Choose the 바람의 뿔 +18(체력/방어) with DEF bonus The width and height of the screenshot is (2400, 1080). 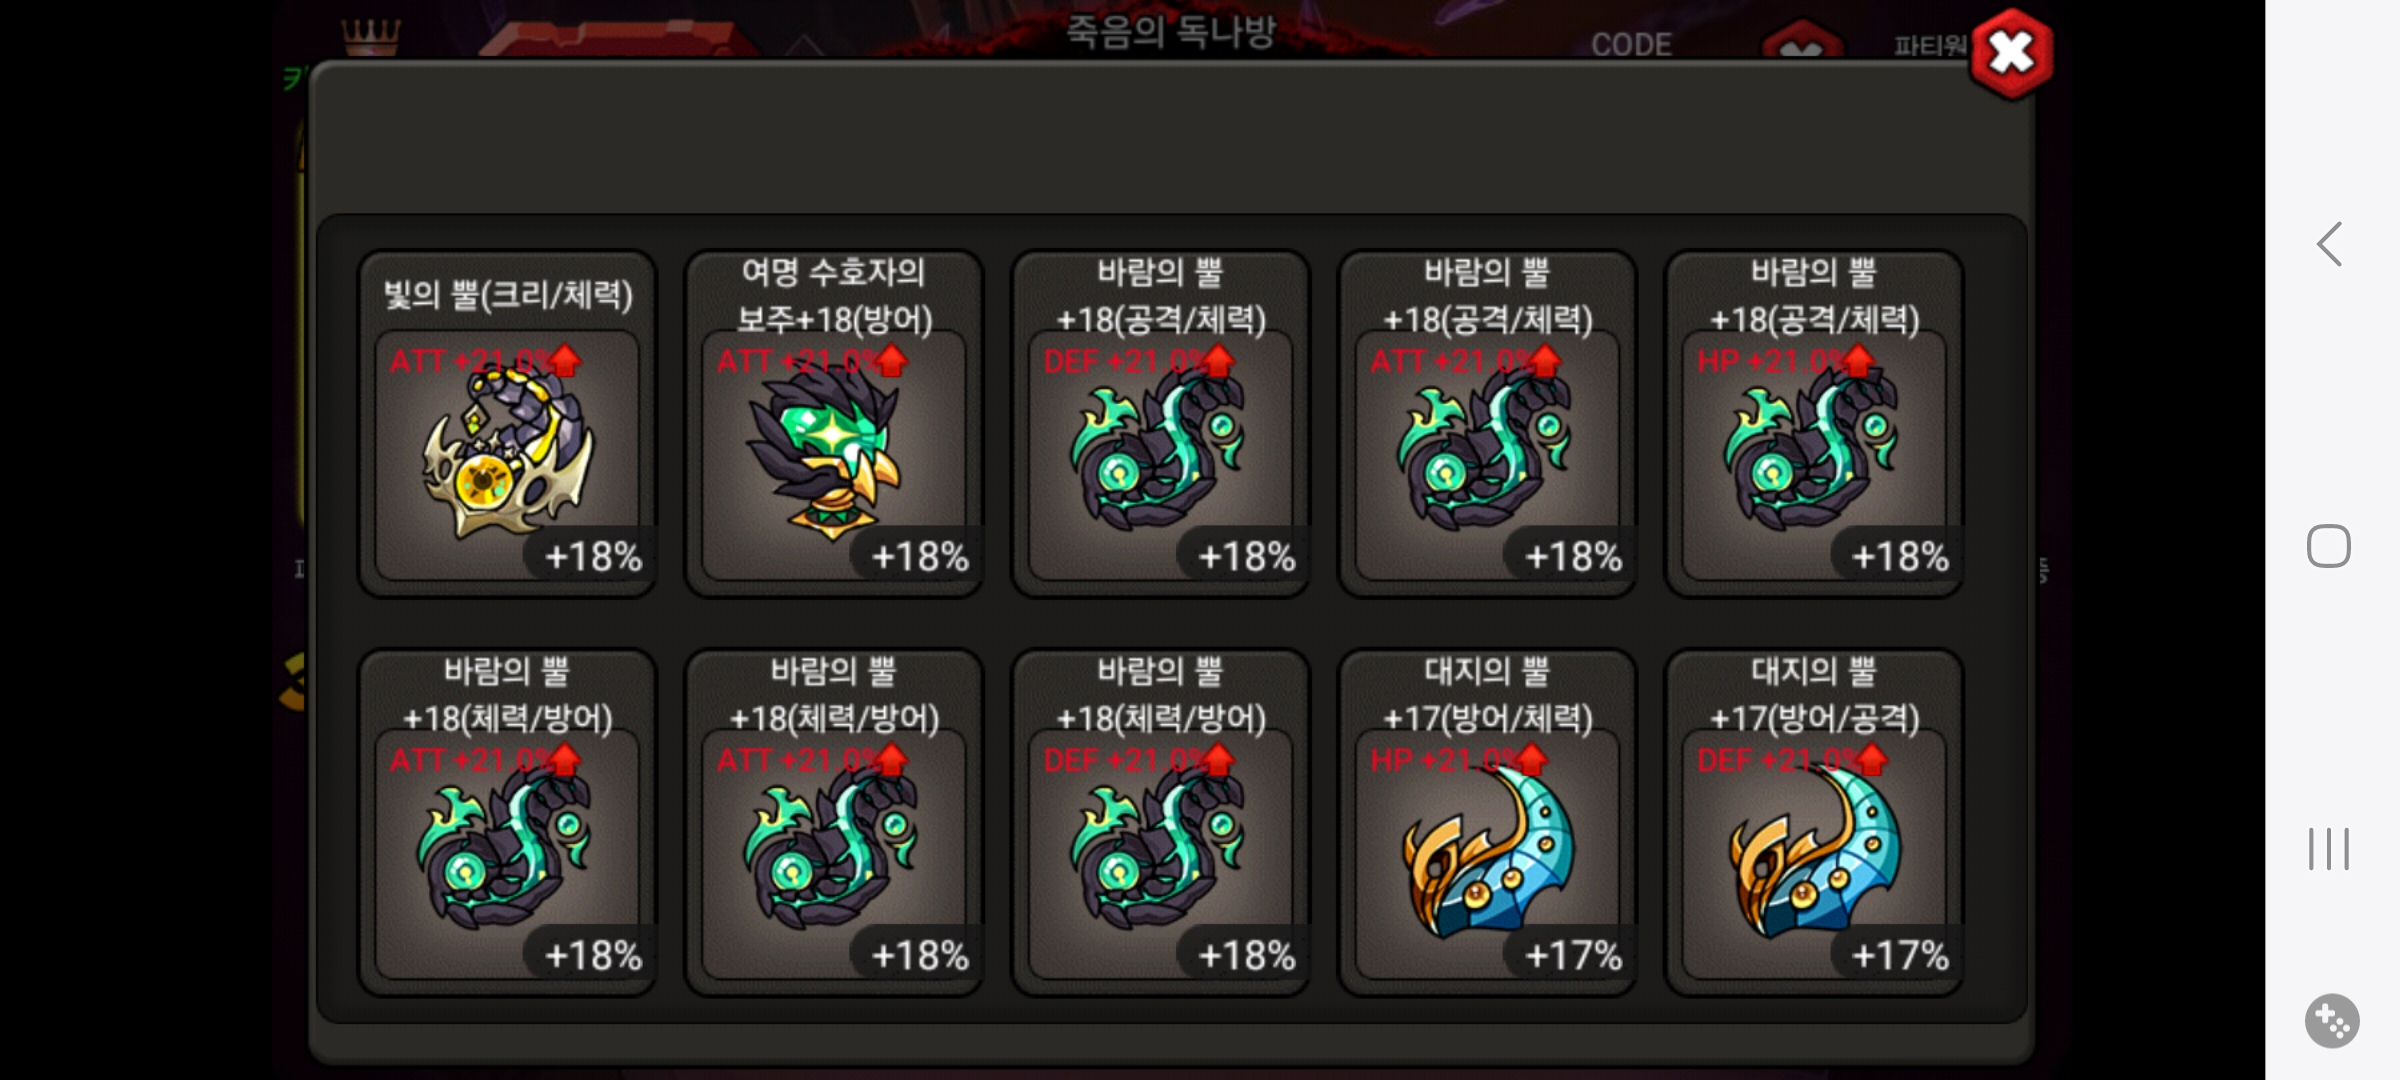[1161, 823]
